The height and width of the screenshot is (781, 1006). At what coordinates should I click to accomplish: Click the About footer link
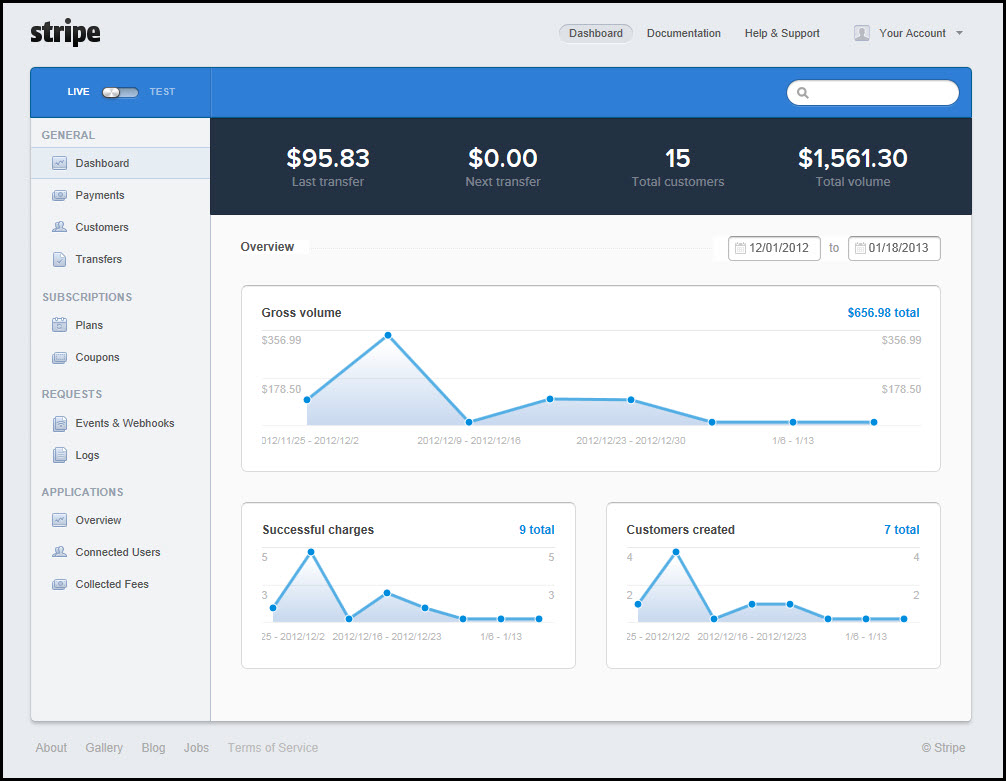(51, 748)
